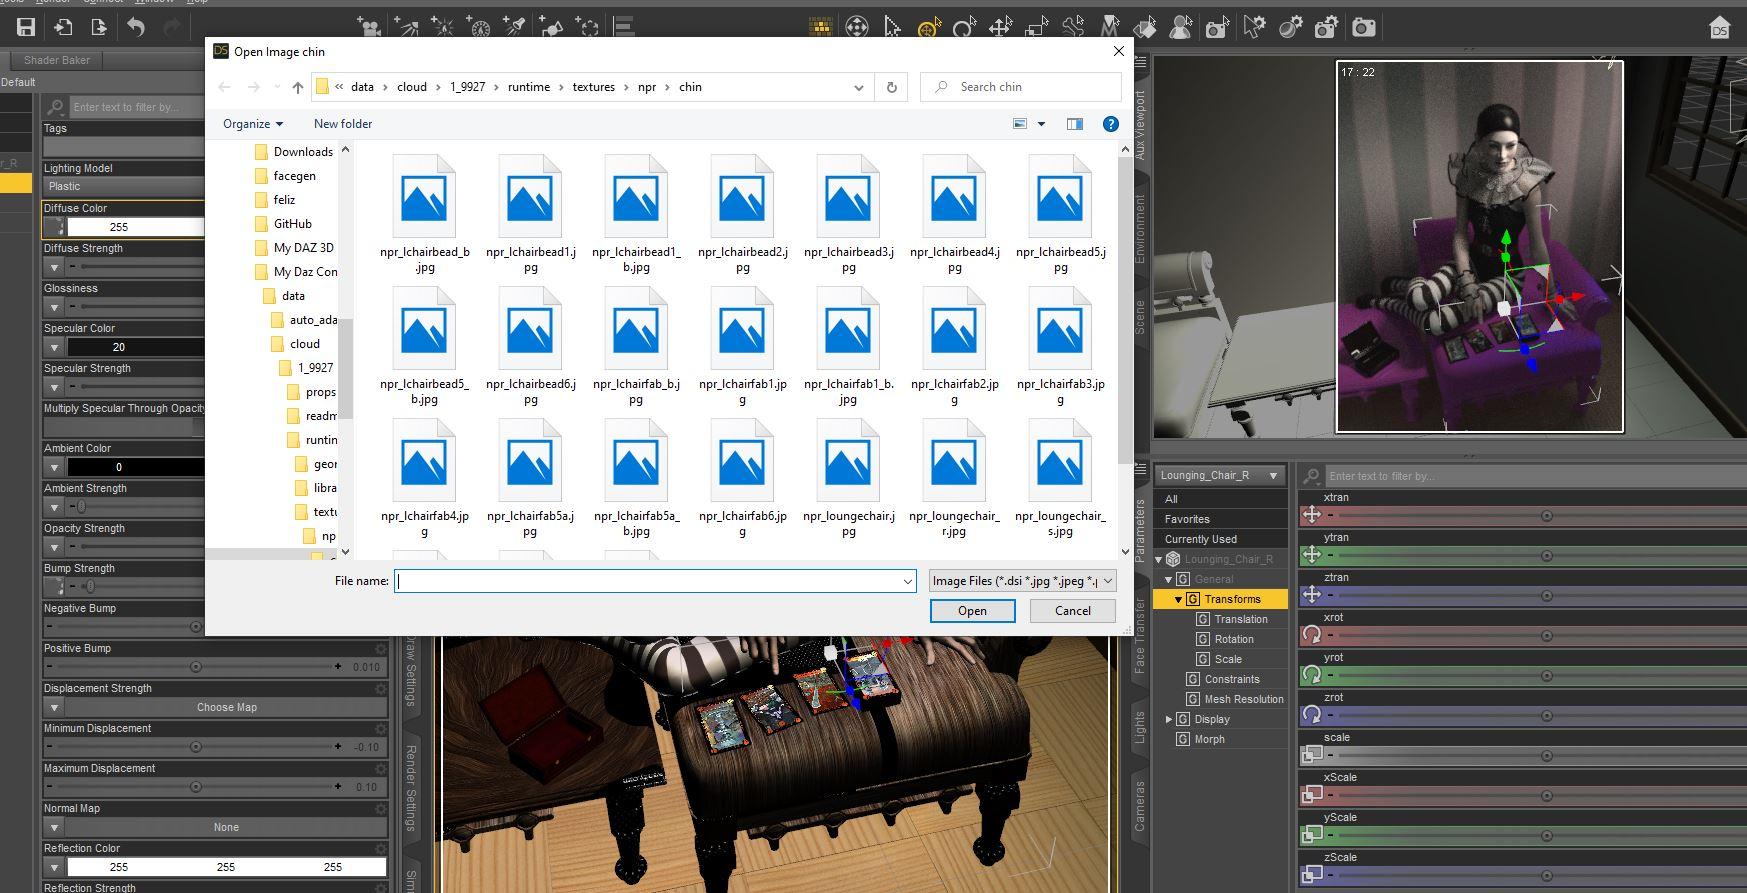Click the Help question mark icon
1747x893 pixels.
[x=1110, y=124]
